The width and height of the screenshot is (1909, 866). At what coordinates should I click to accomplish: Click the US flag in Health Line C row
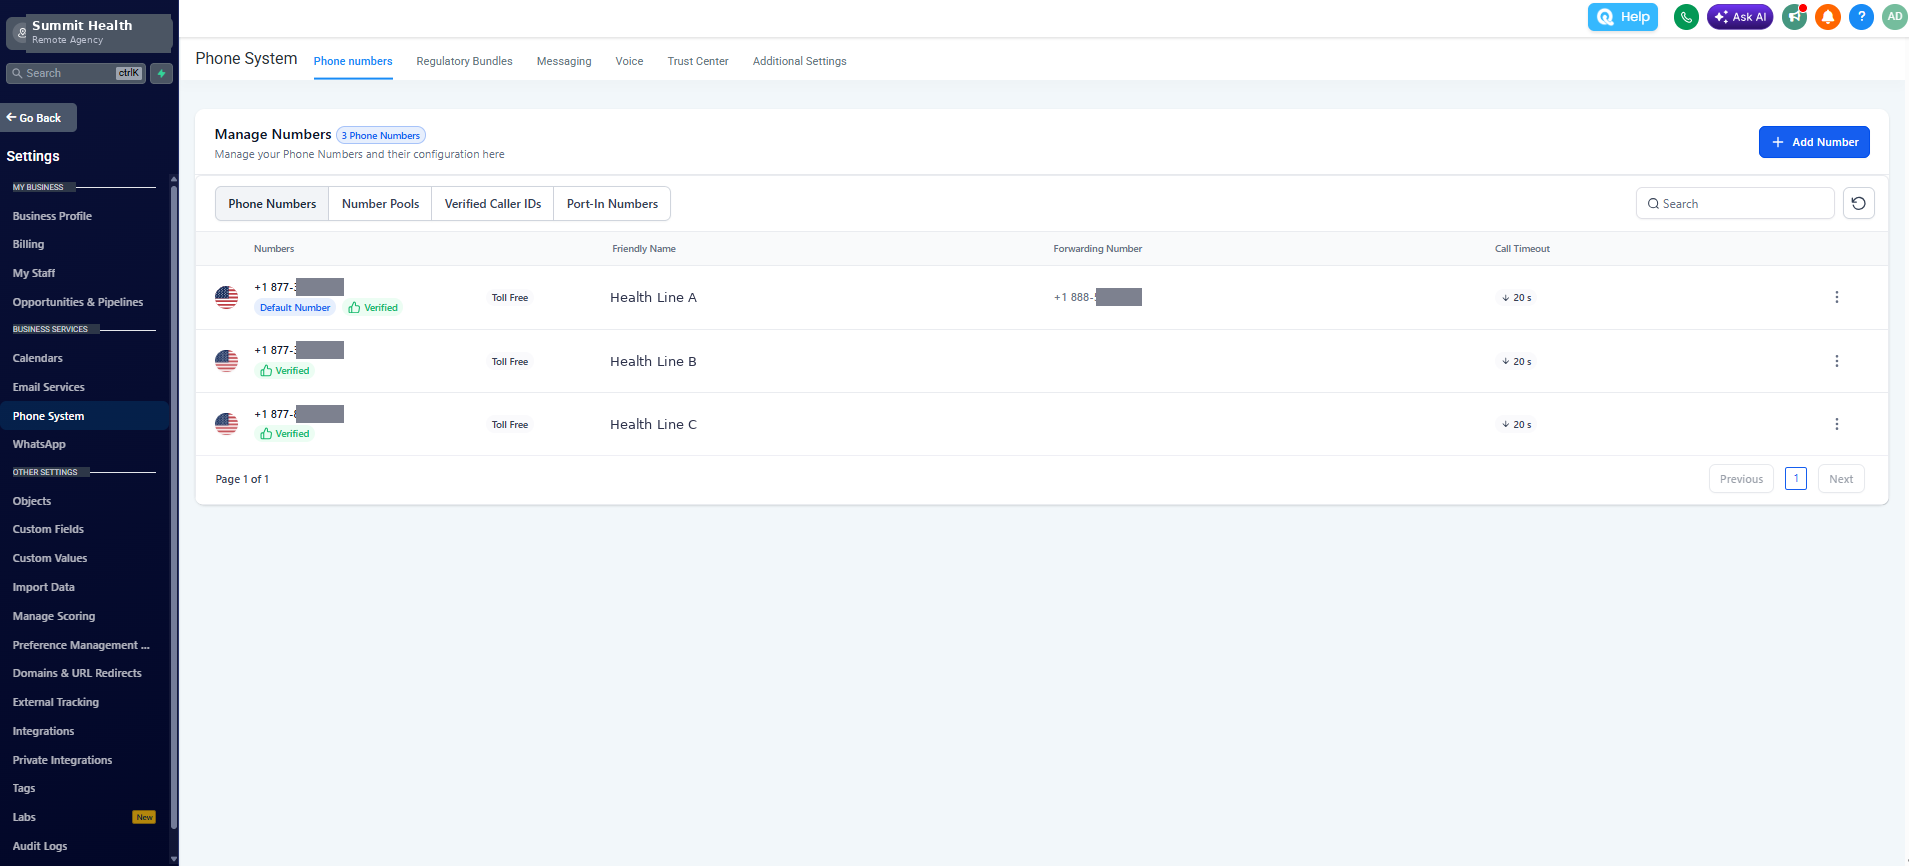coord(227,424)
